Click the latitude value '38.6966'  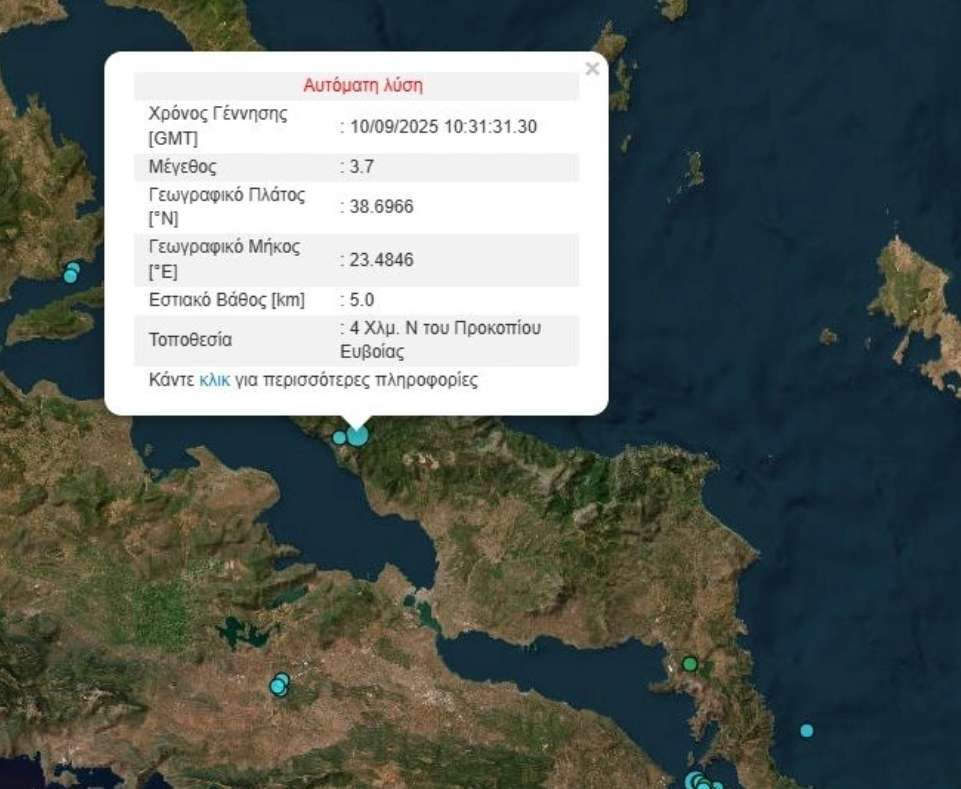pyautogui.click(x=381, y=207)
